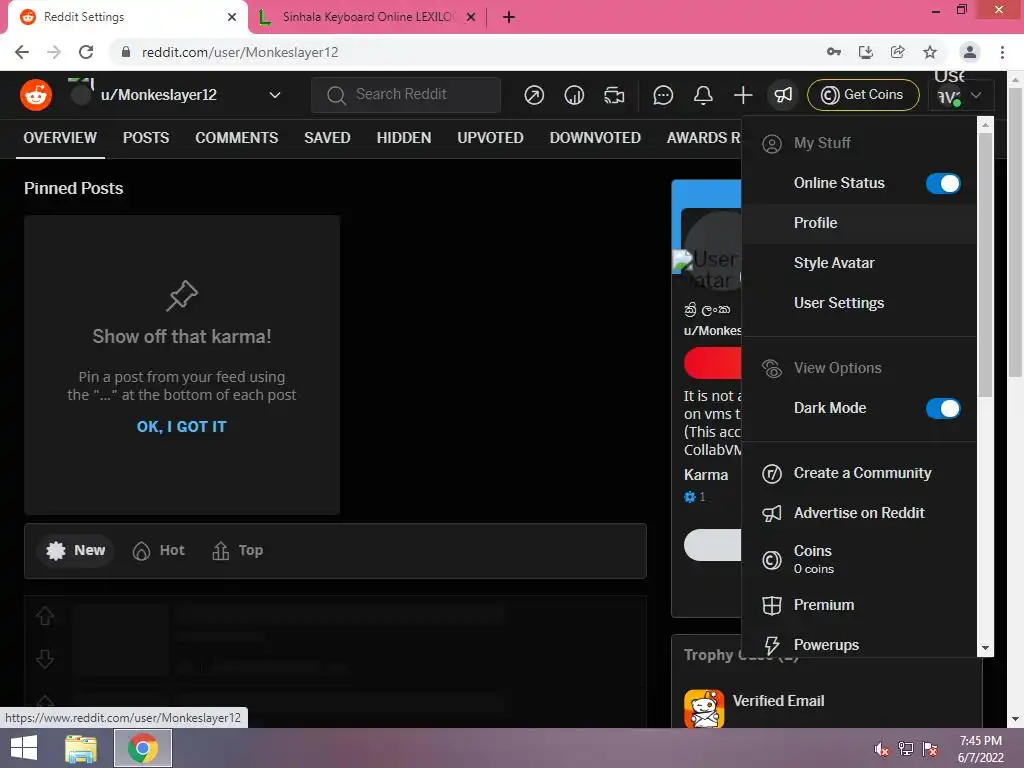
Task: Click the Premium shield icon
Action: 772,605
